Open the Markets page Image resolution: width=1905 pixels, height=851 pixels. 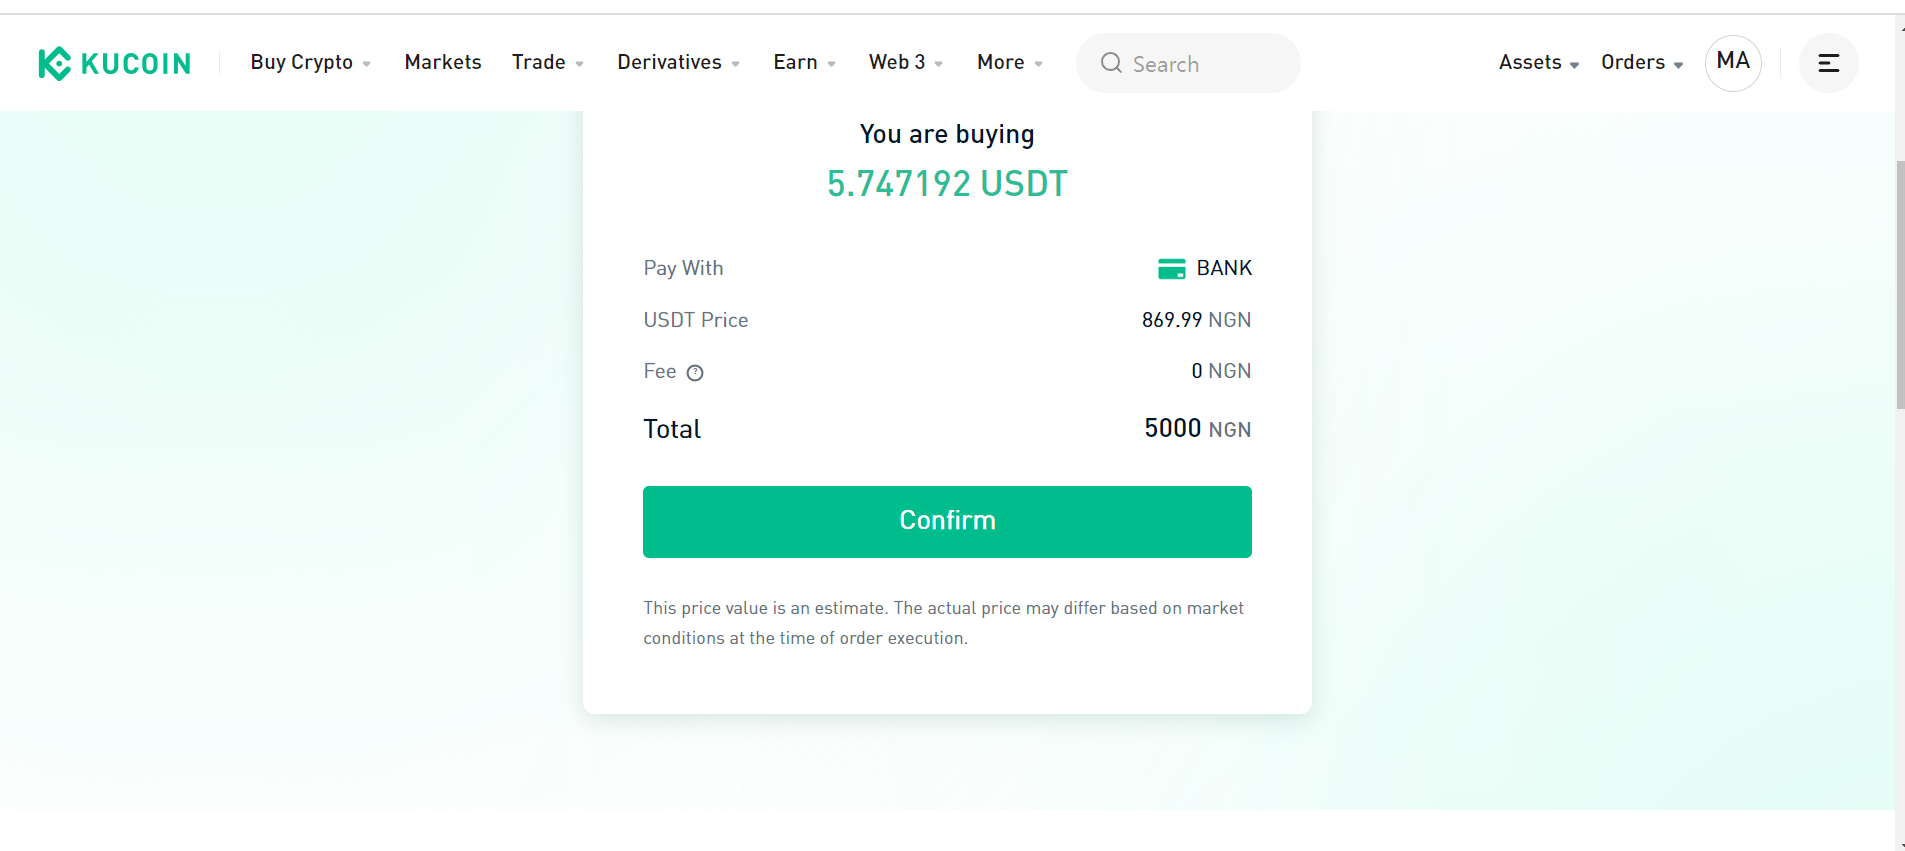443,62
